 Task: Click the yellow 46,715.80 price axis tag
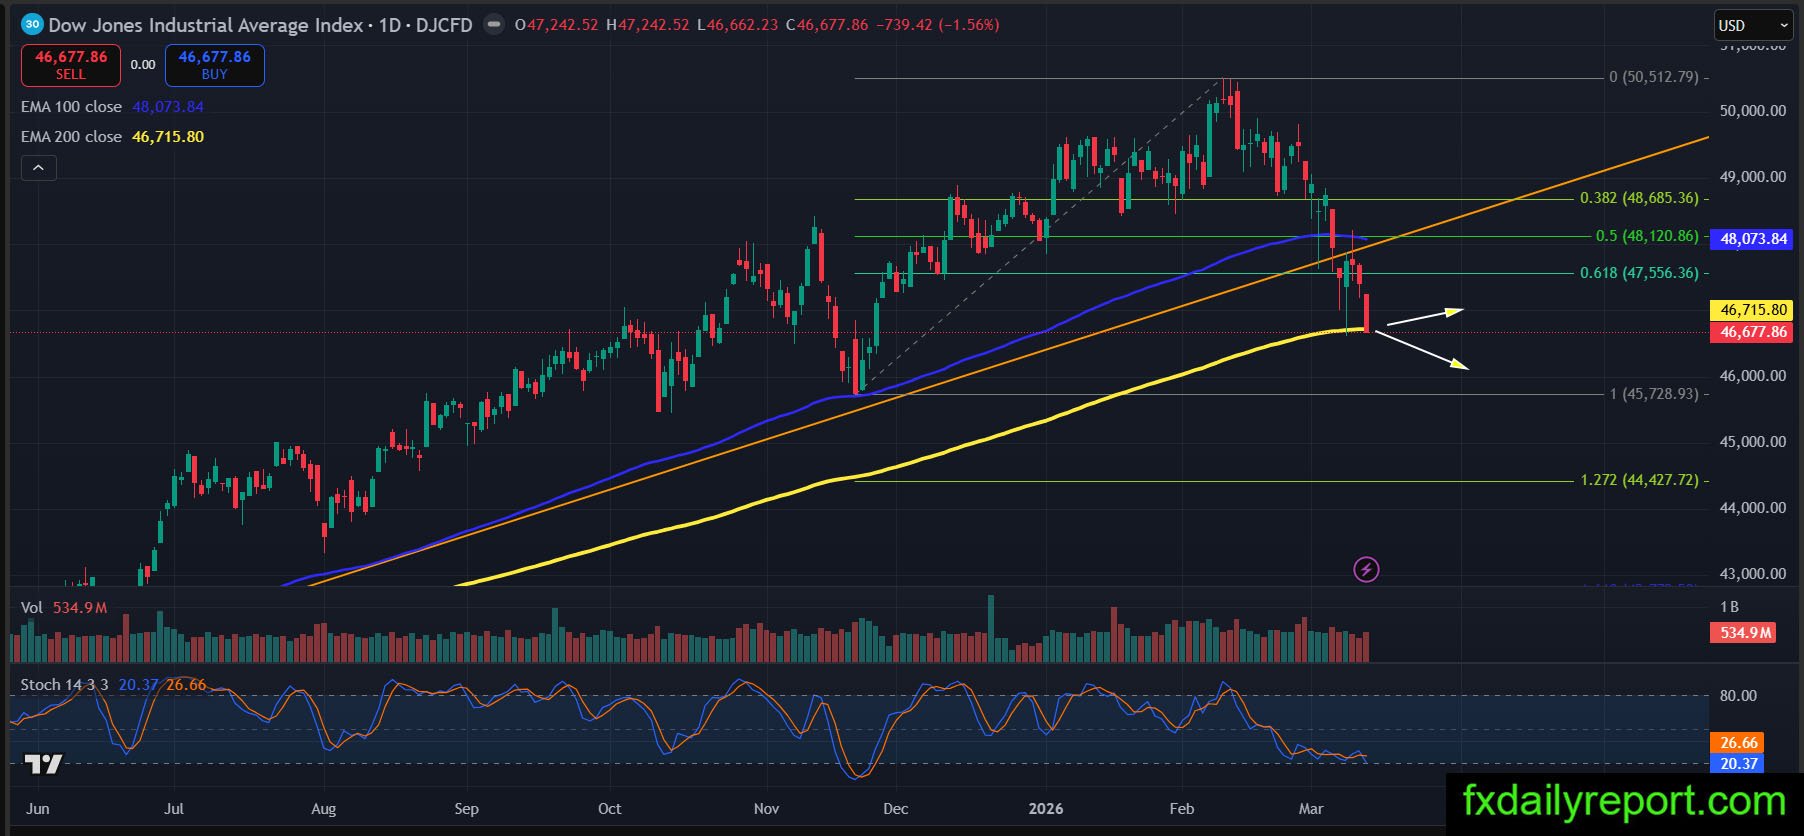point(1752,310)
